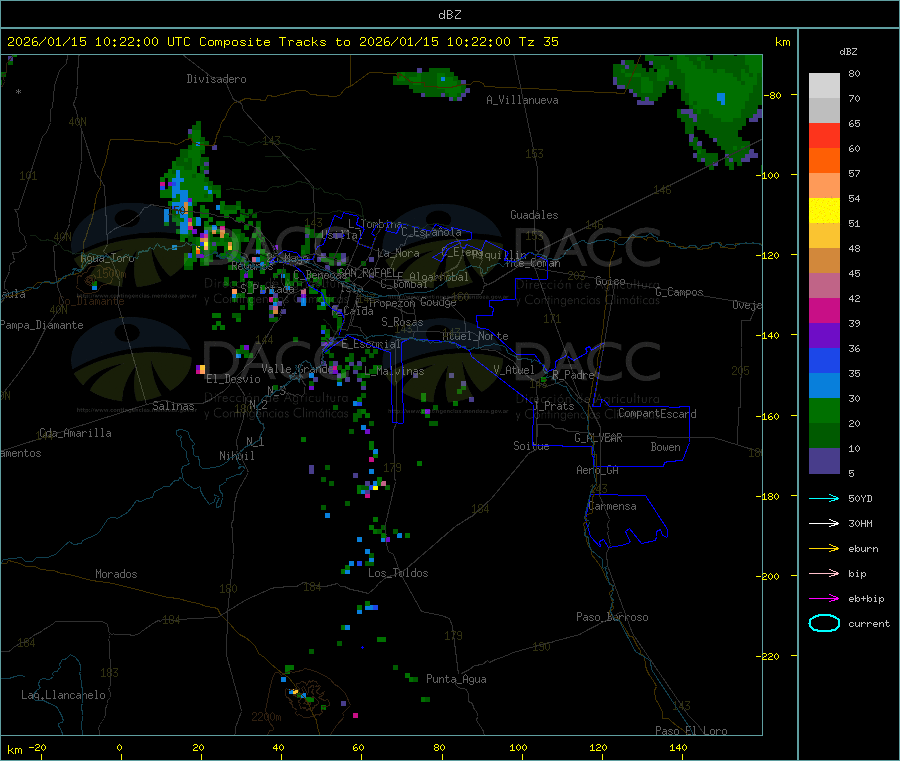900x761 pixels.
Task: Click the cyan ellipse 'current' legend icon
Action: (824, 623)
